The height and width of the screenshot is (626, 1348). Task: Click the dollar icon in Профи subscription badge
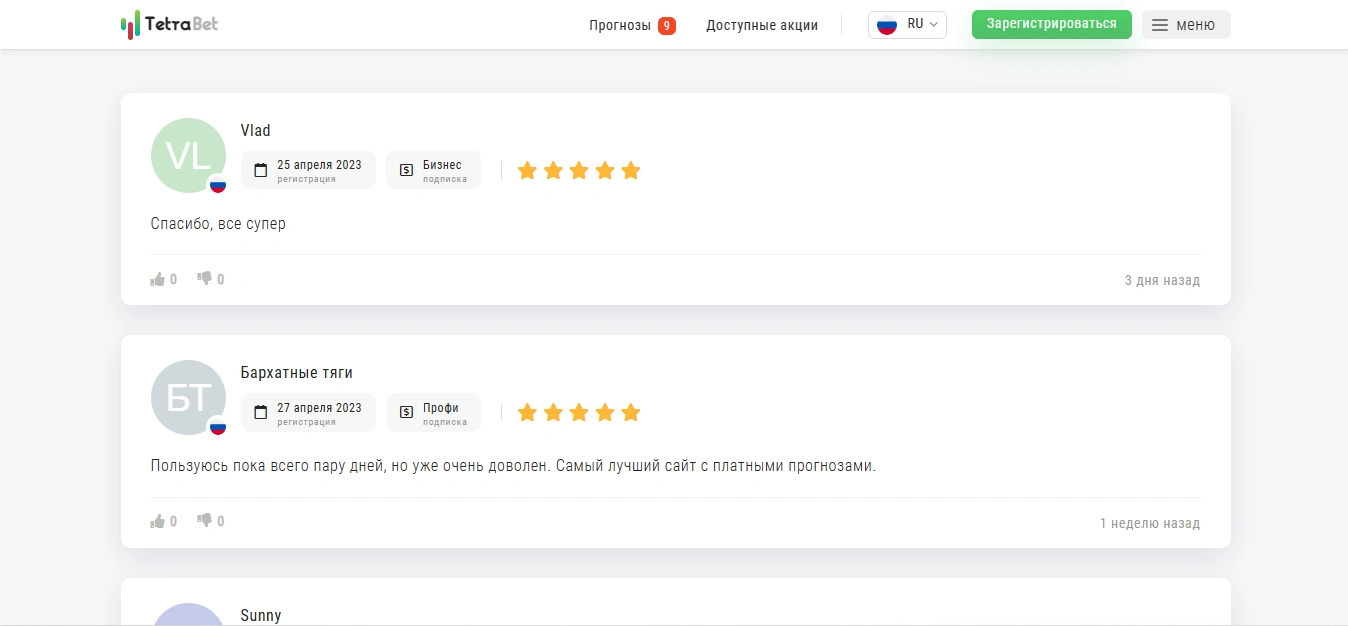click(406, 412)
